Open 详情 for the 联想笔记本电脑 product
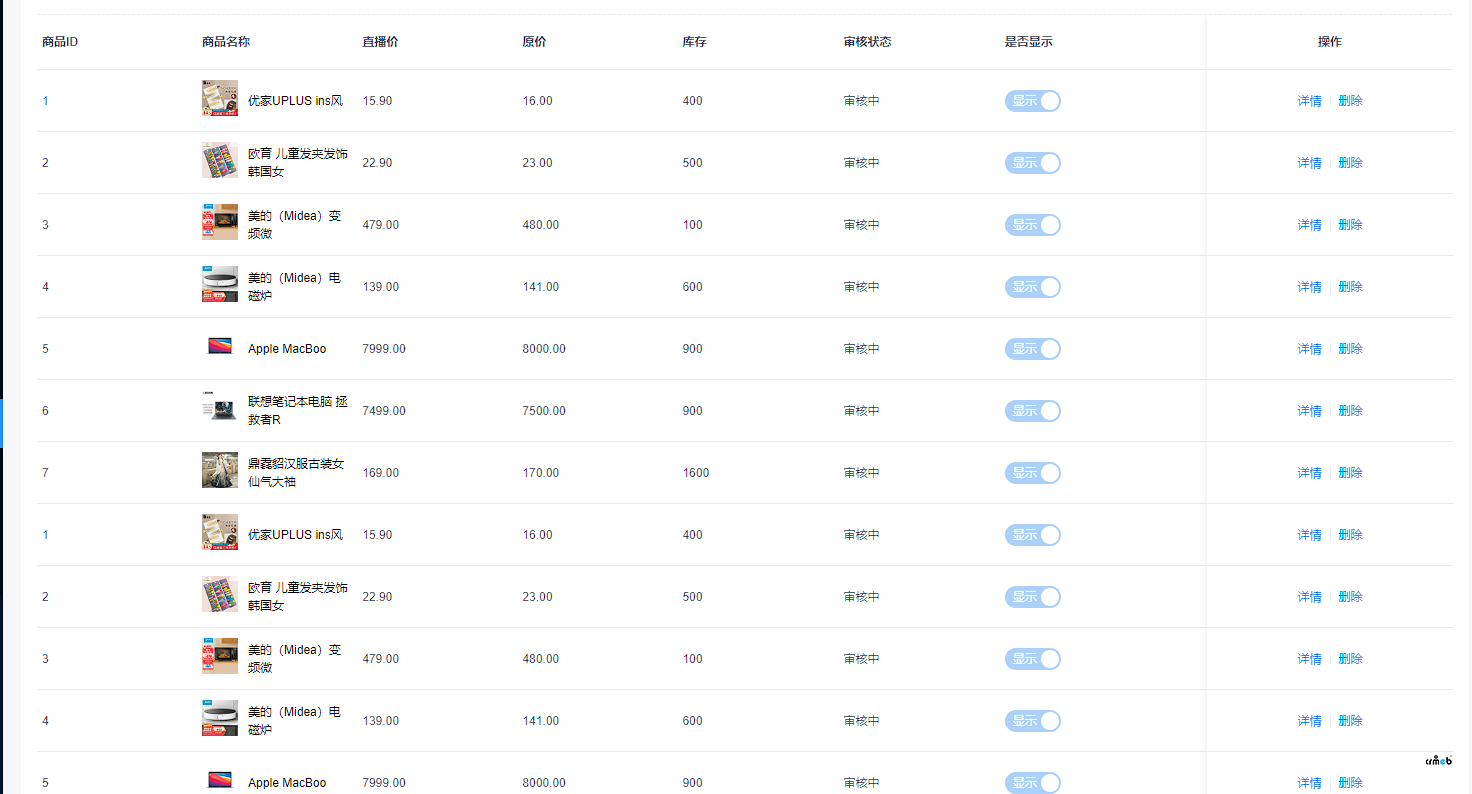The width and height of the screenshot is (1472, 794). (1309, 411)
